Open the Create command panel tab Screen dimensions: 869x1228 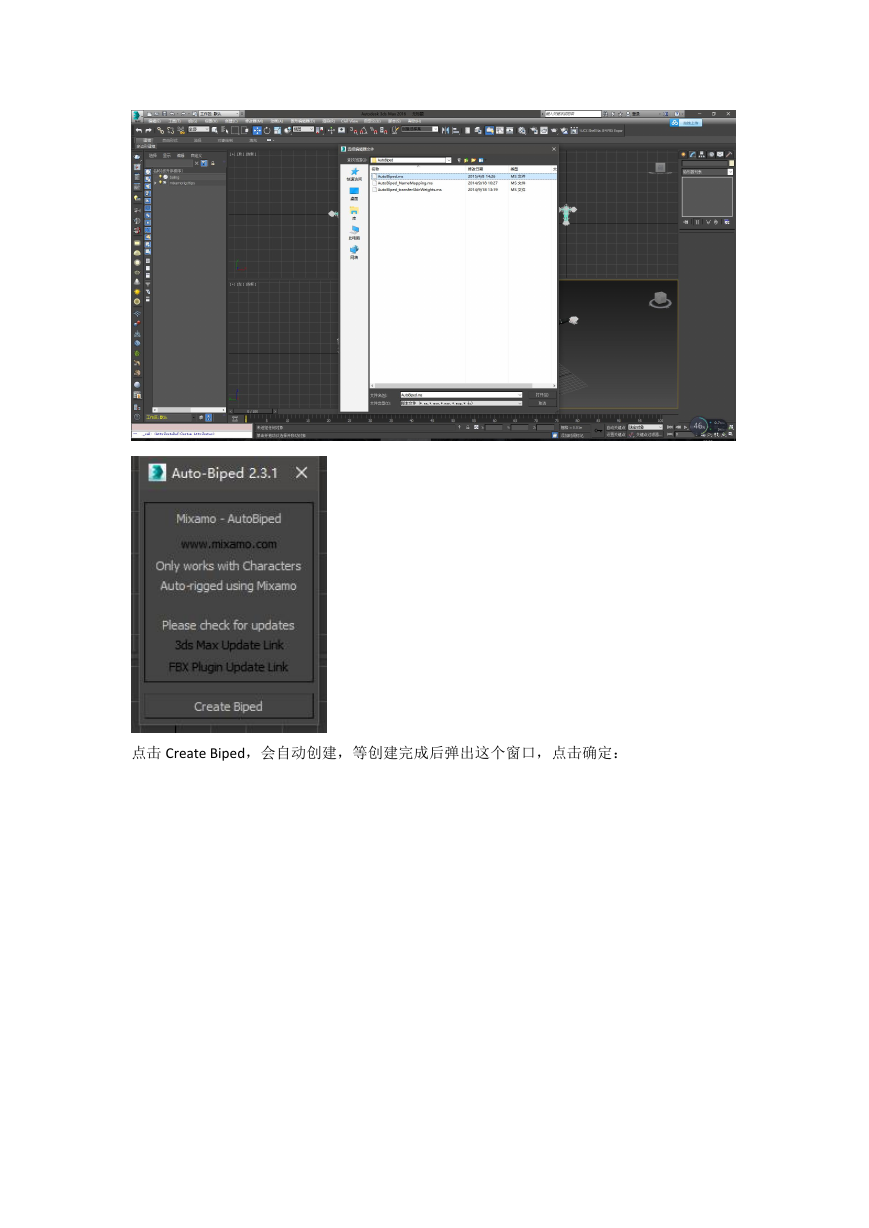point(684,154)
